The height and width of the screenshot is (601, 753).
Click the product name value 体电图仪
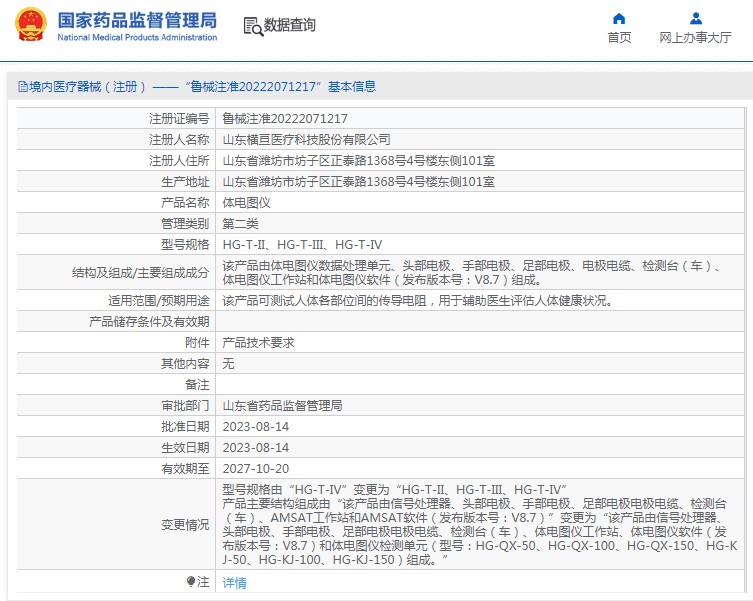[246, 202]
